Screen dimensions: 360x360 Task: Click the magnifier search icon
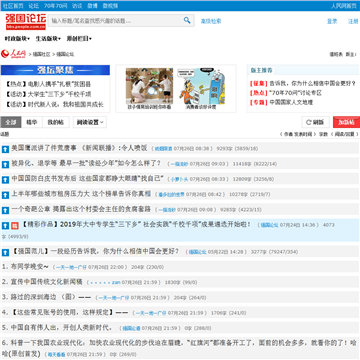click(x=187, y=21)
